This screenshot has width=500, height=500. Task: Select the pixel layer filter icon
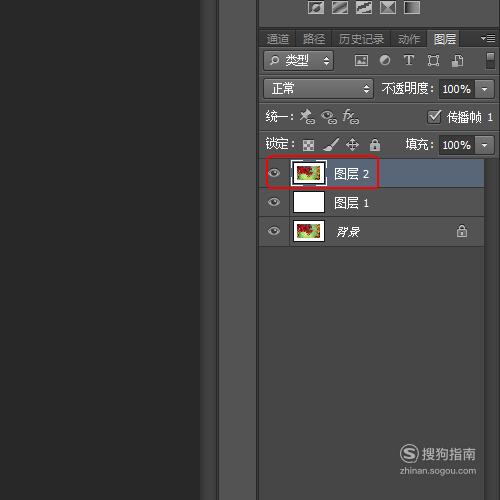point(361,61)
